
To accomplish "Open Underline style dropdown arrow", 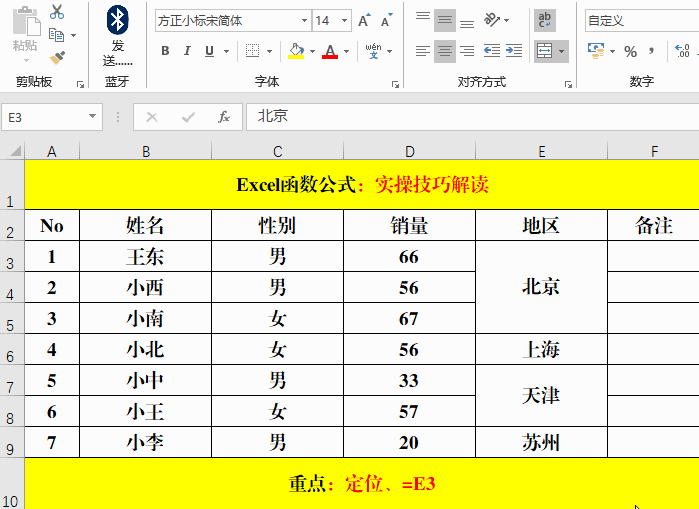I will pos(226,51).
